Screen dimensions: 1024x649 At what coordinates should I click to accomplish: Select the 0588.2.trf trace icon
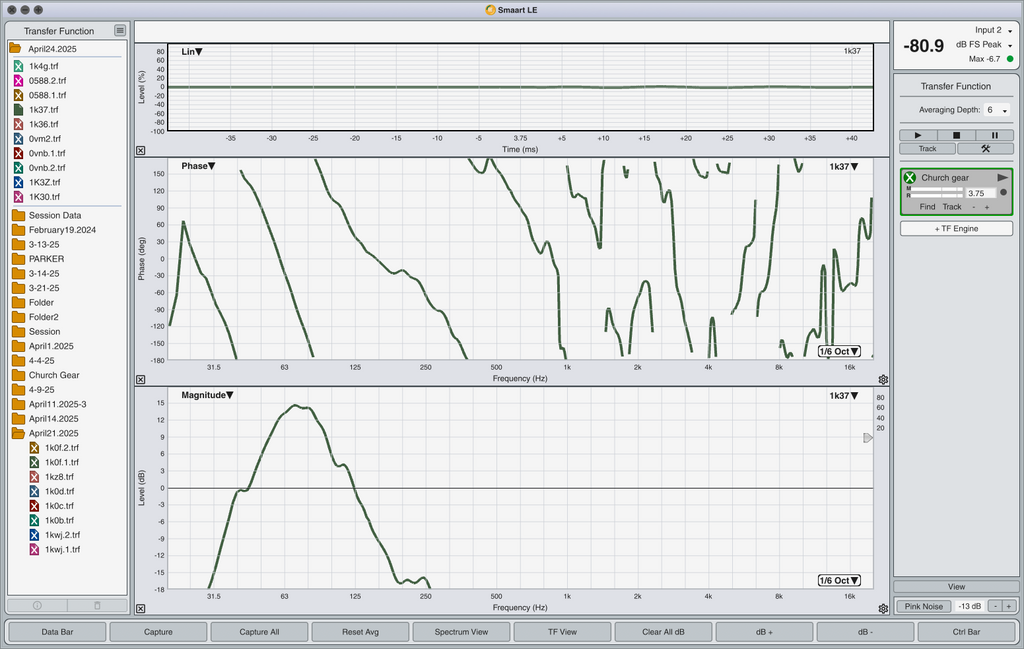[18, 80]
